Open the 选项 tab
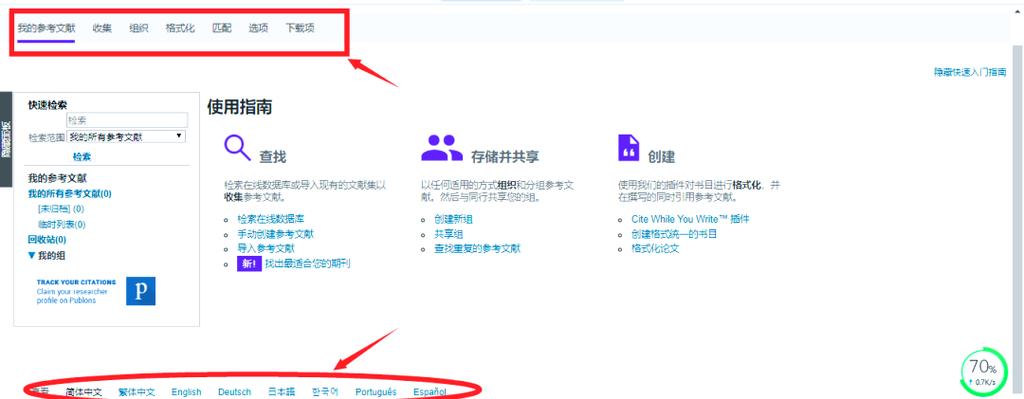Screen dimensions: 1024x399 258,28
